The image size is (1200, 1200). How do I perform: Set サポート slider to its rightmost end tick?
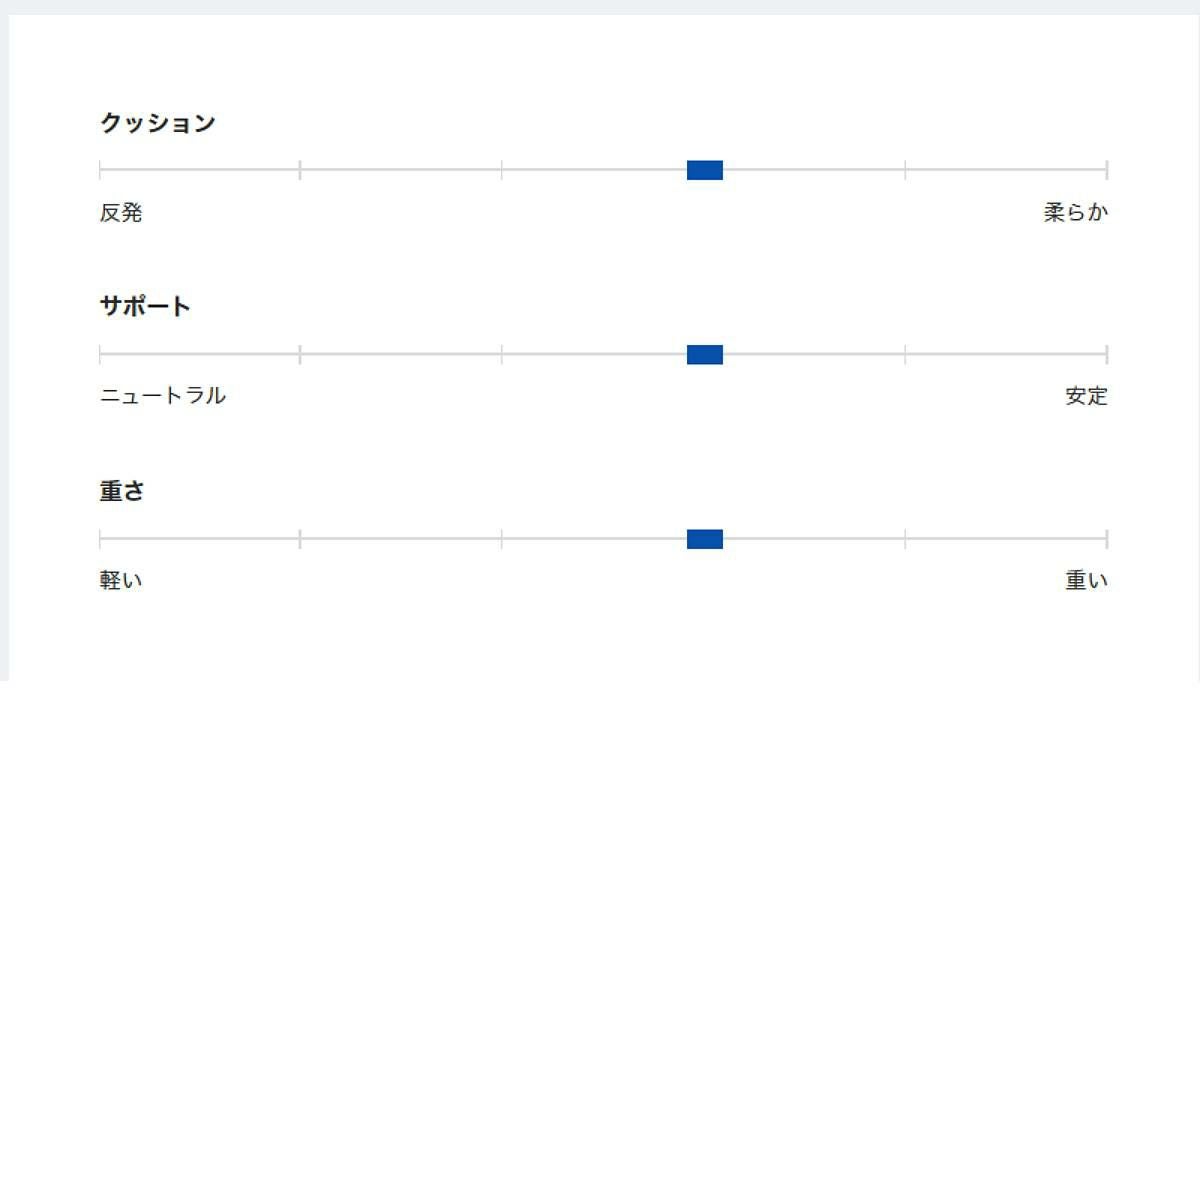(1106, 355)
